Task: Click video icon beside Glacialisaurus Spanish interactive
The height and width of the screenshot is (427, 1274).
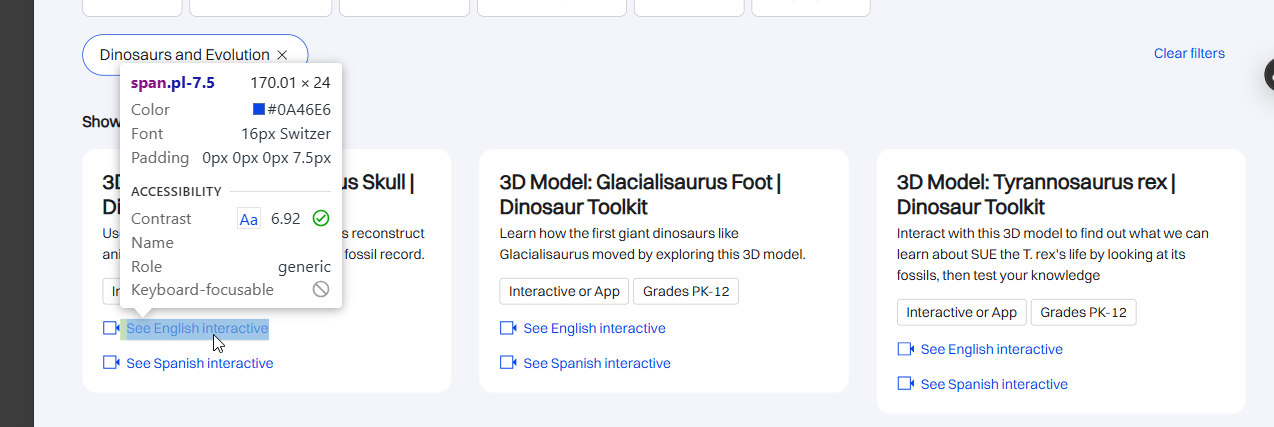Action: tap(508, 363)
